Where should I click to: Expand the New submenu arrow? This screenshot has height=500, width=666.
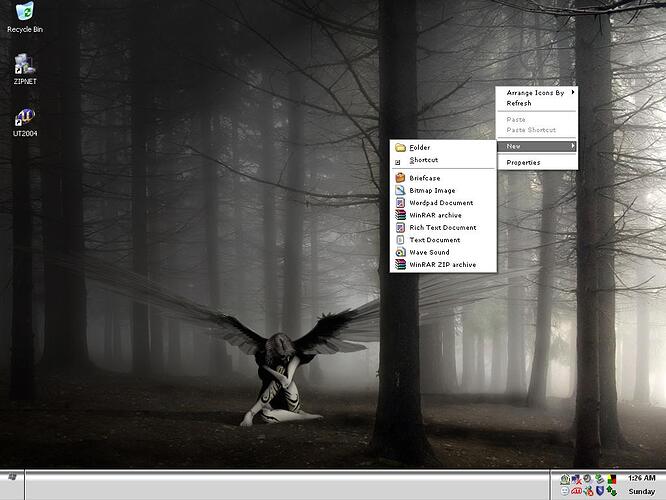tap(573, 147)
